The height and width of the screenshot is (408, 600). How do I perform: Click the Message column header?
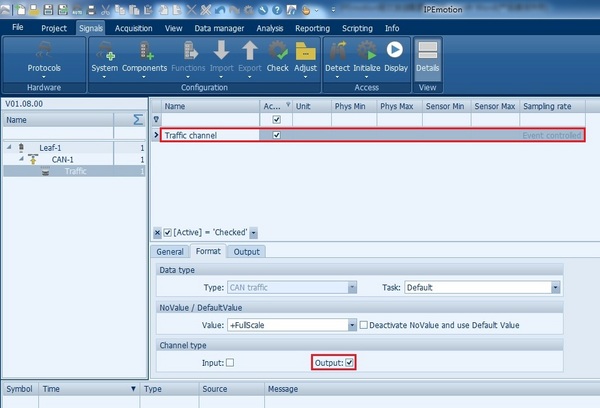(432, 389)
